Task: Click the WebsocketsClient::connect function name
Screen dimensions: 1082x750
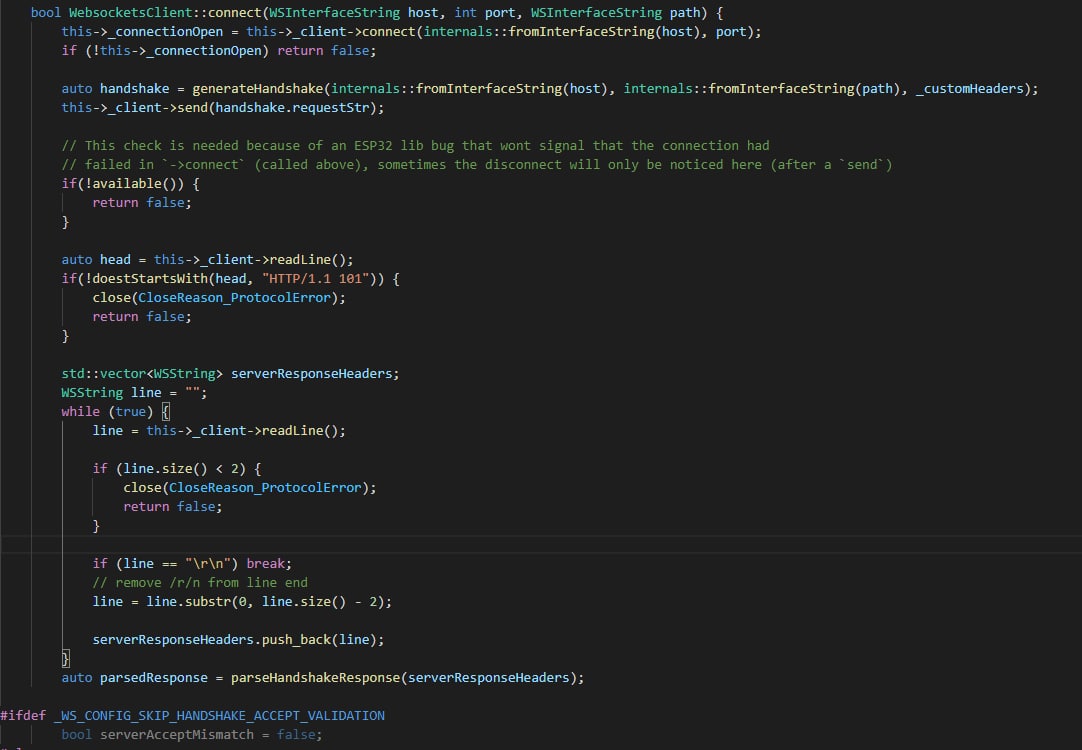Action: (x=164, y=12)
